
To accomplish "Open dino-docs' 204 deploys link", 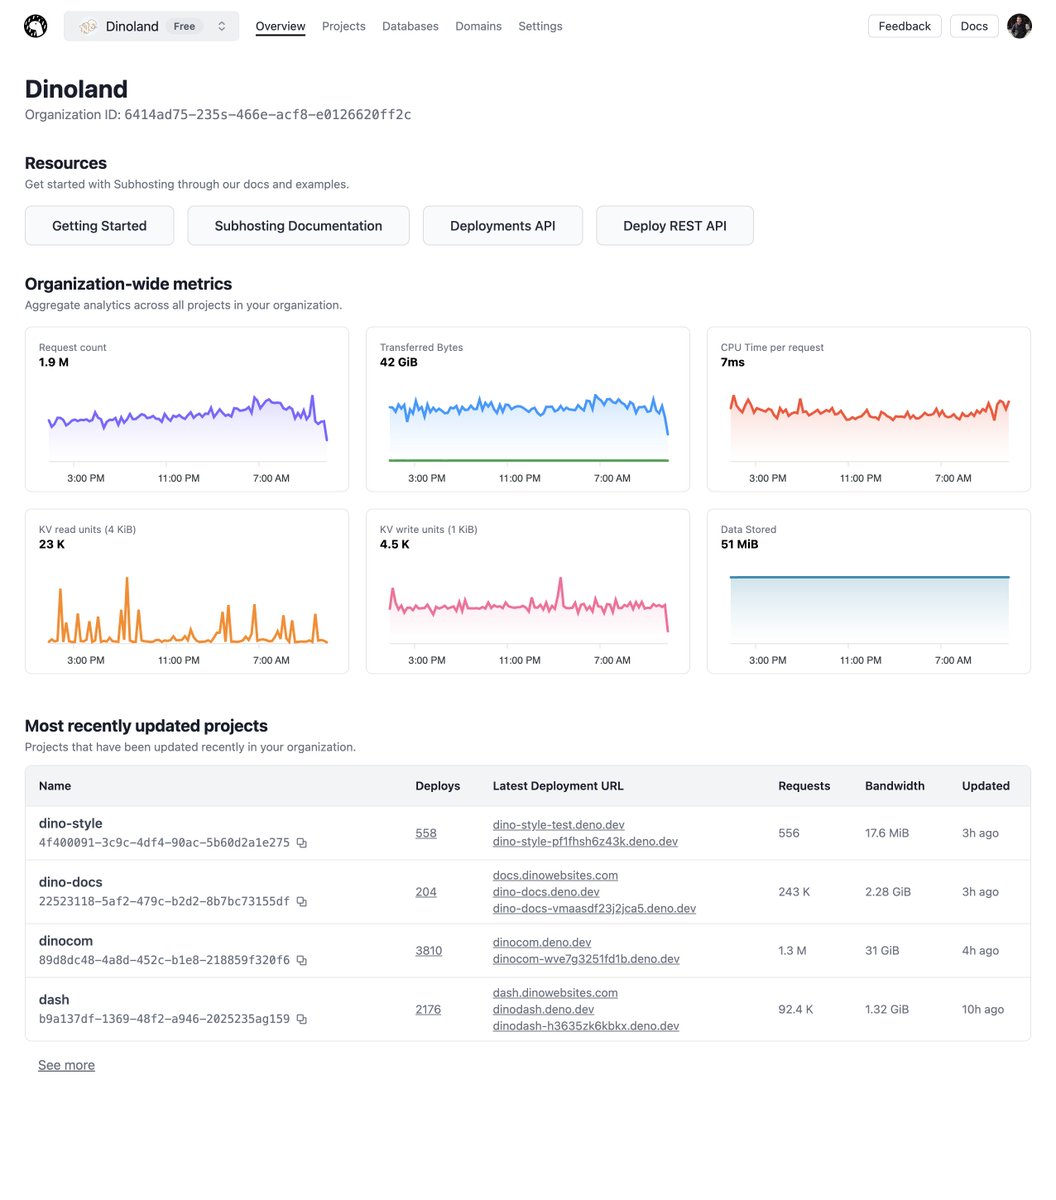I will pos(426,892).
